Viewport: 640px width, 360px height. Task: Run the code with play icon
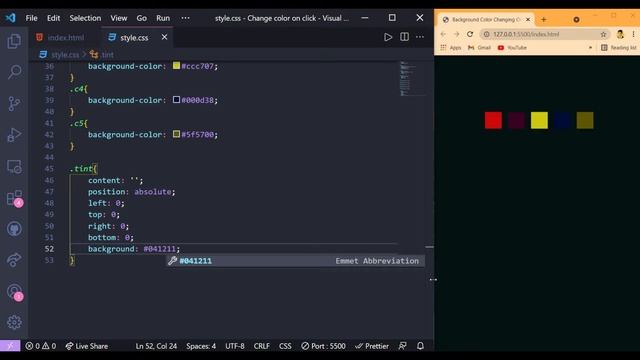[x=388, y=37]
